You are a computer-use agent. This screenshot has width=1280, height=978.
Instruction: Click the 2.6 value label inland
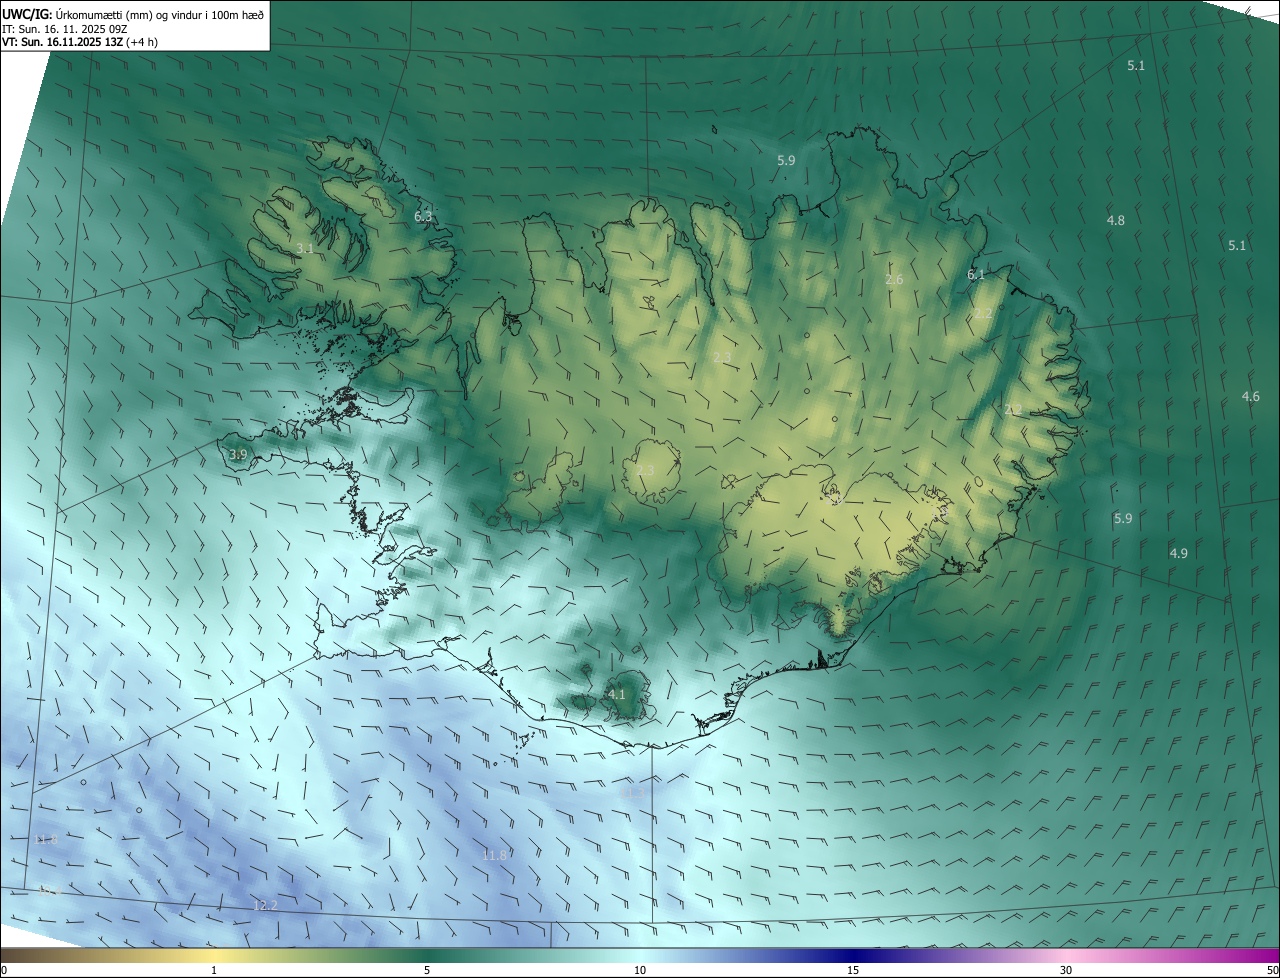tap(894, 280)
